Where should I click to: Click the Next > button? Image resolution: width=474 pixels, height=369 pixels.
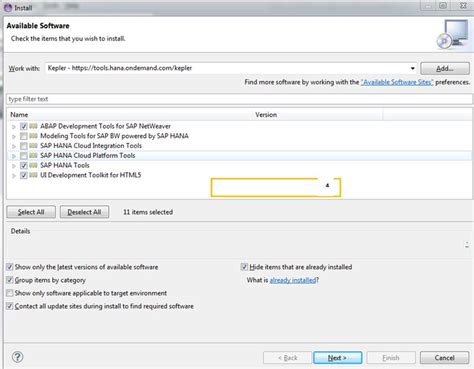[x=337, y=358]
